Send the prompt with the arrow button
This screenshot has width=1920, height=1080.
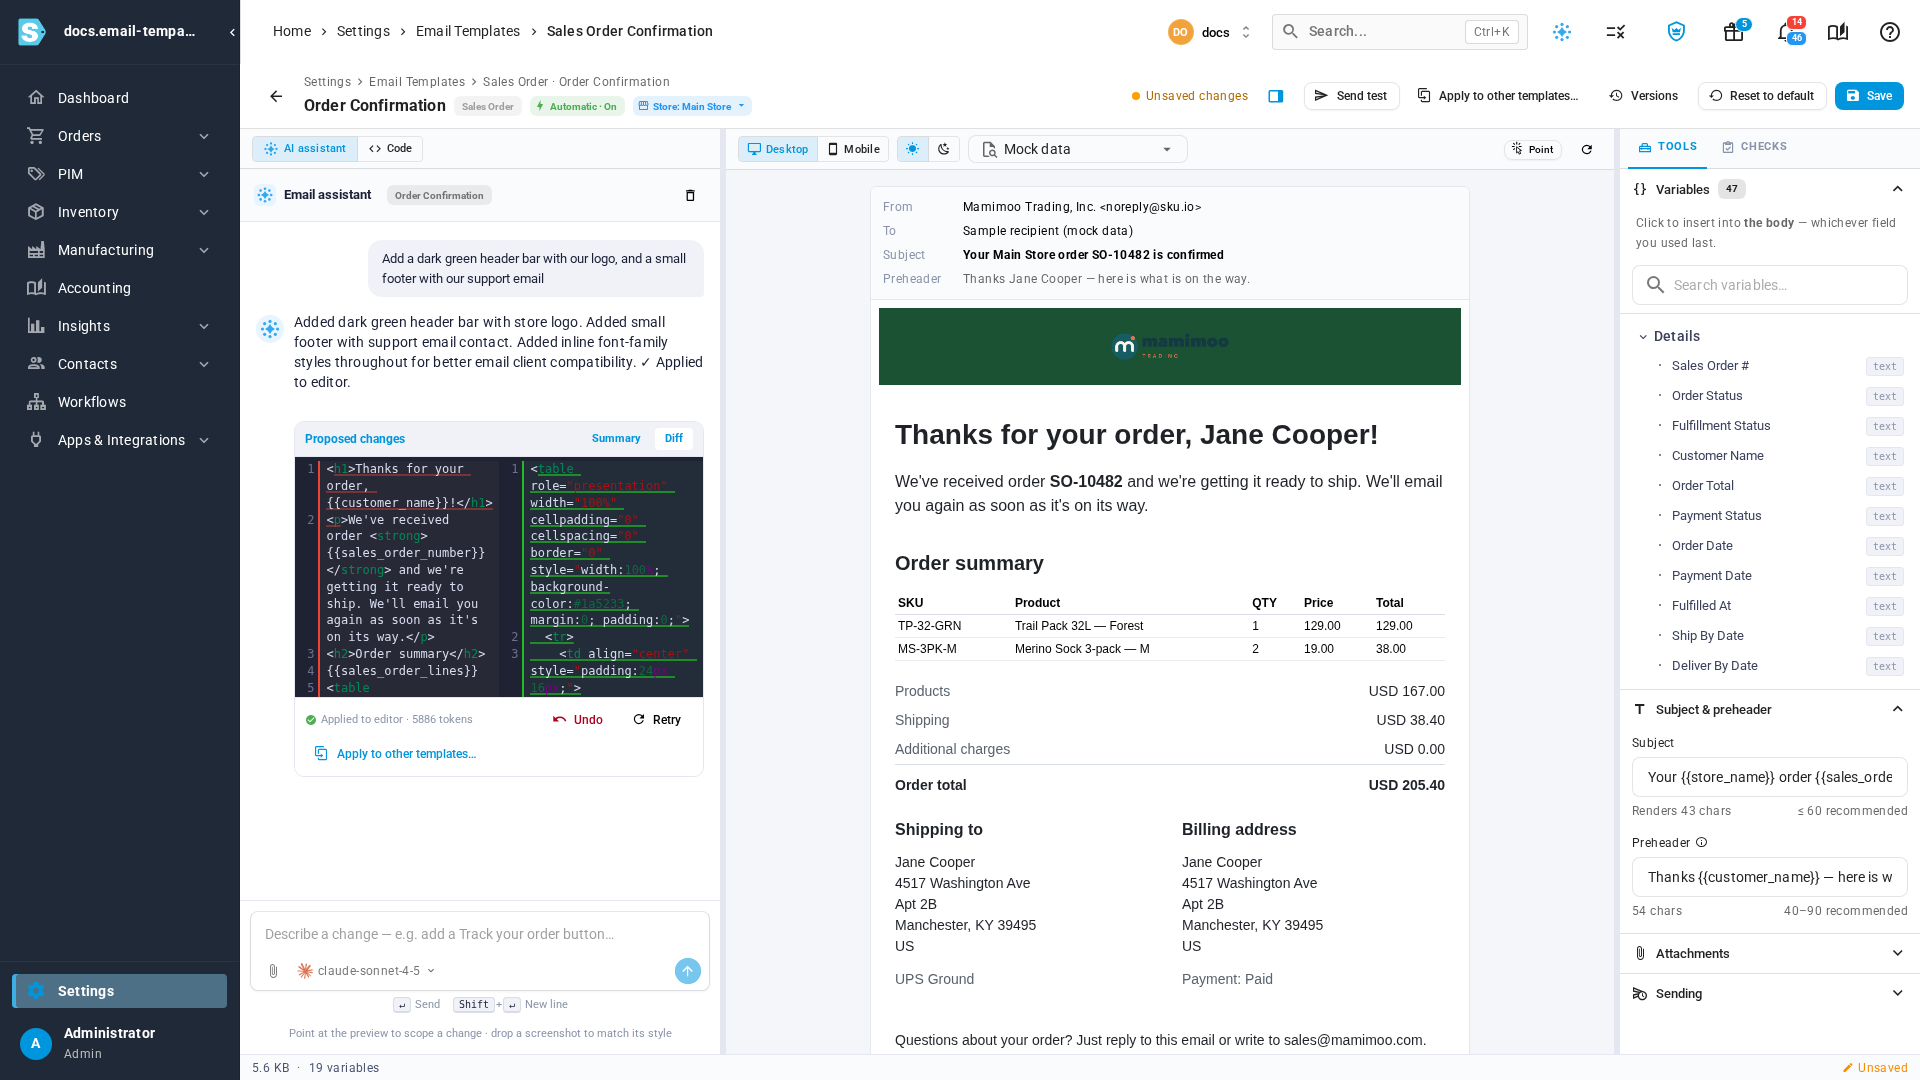688,971
